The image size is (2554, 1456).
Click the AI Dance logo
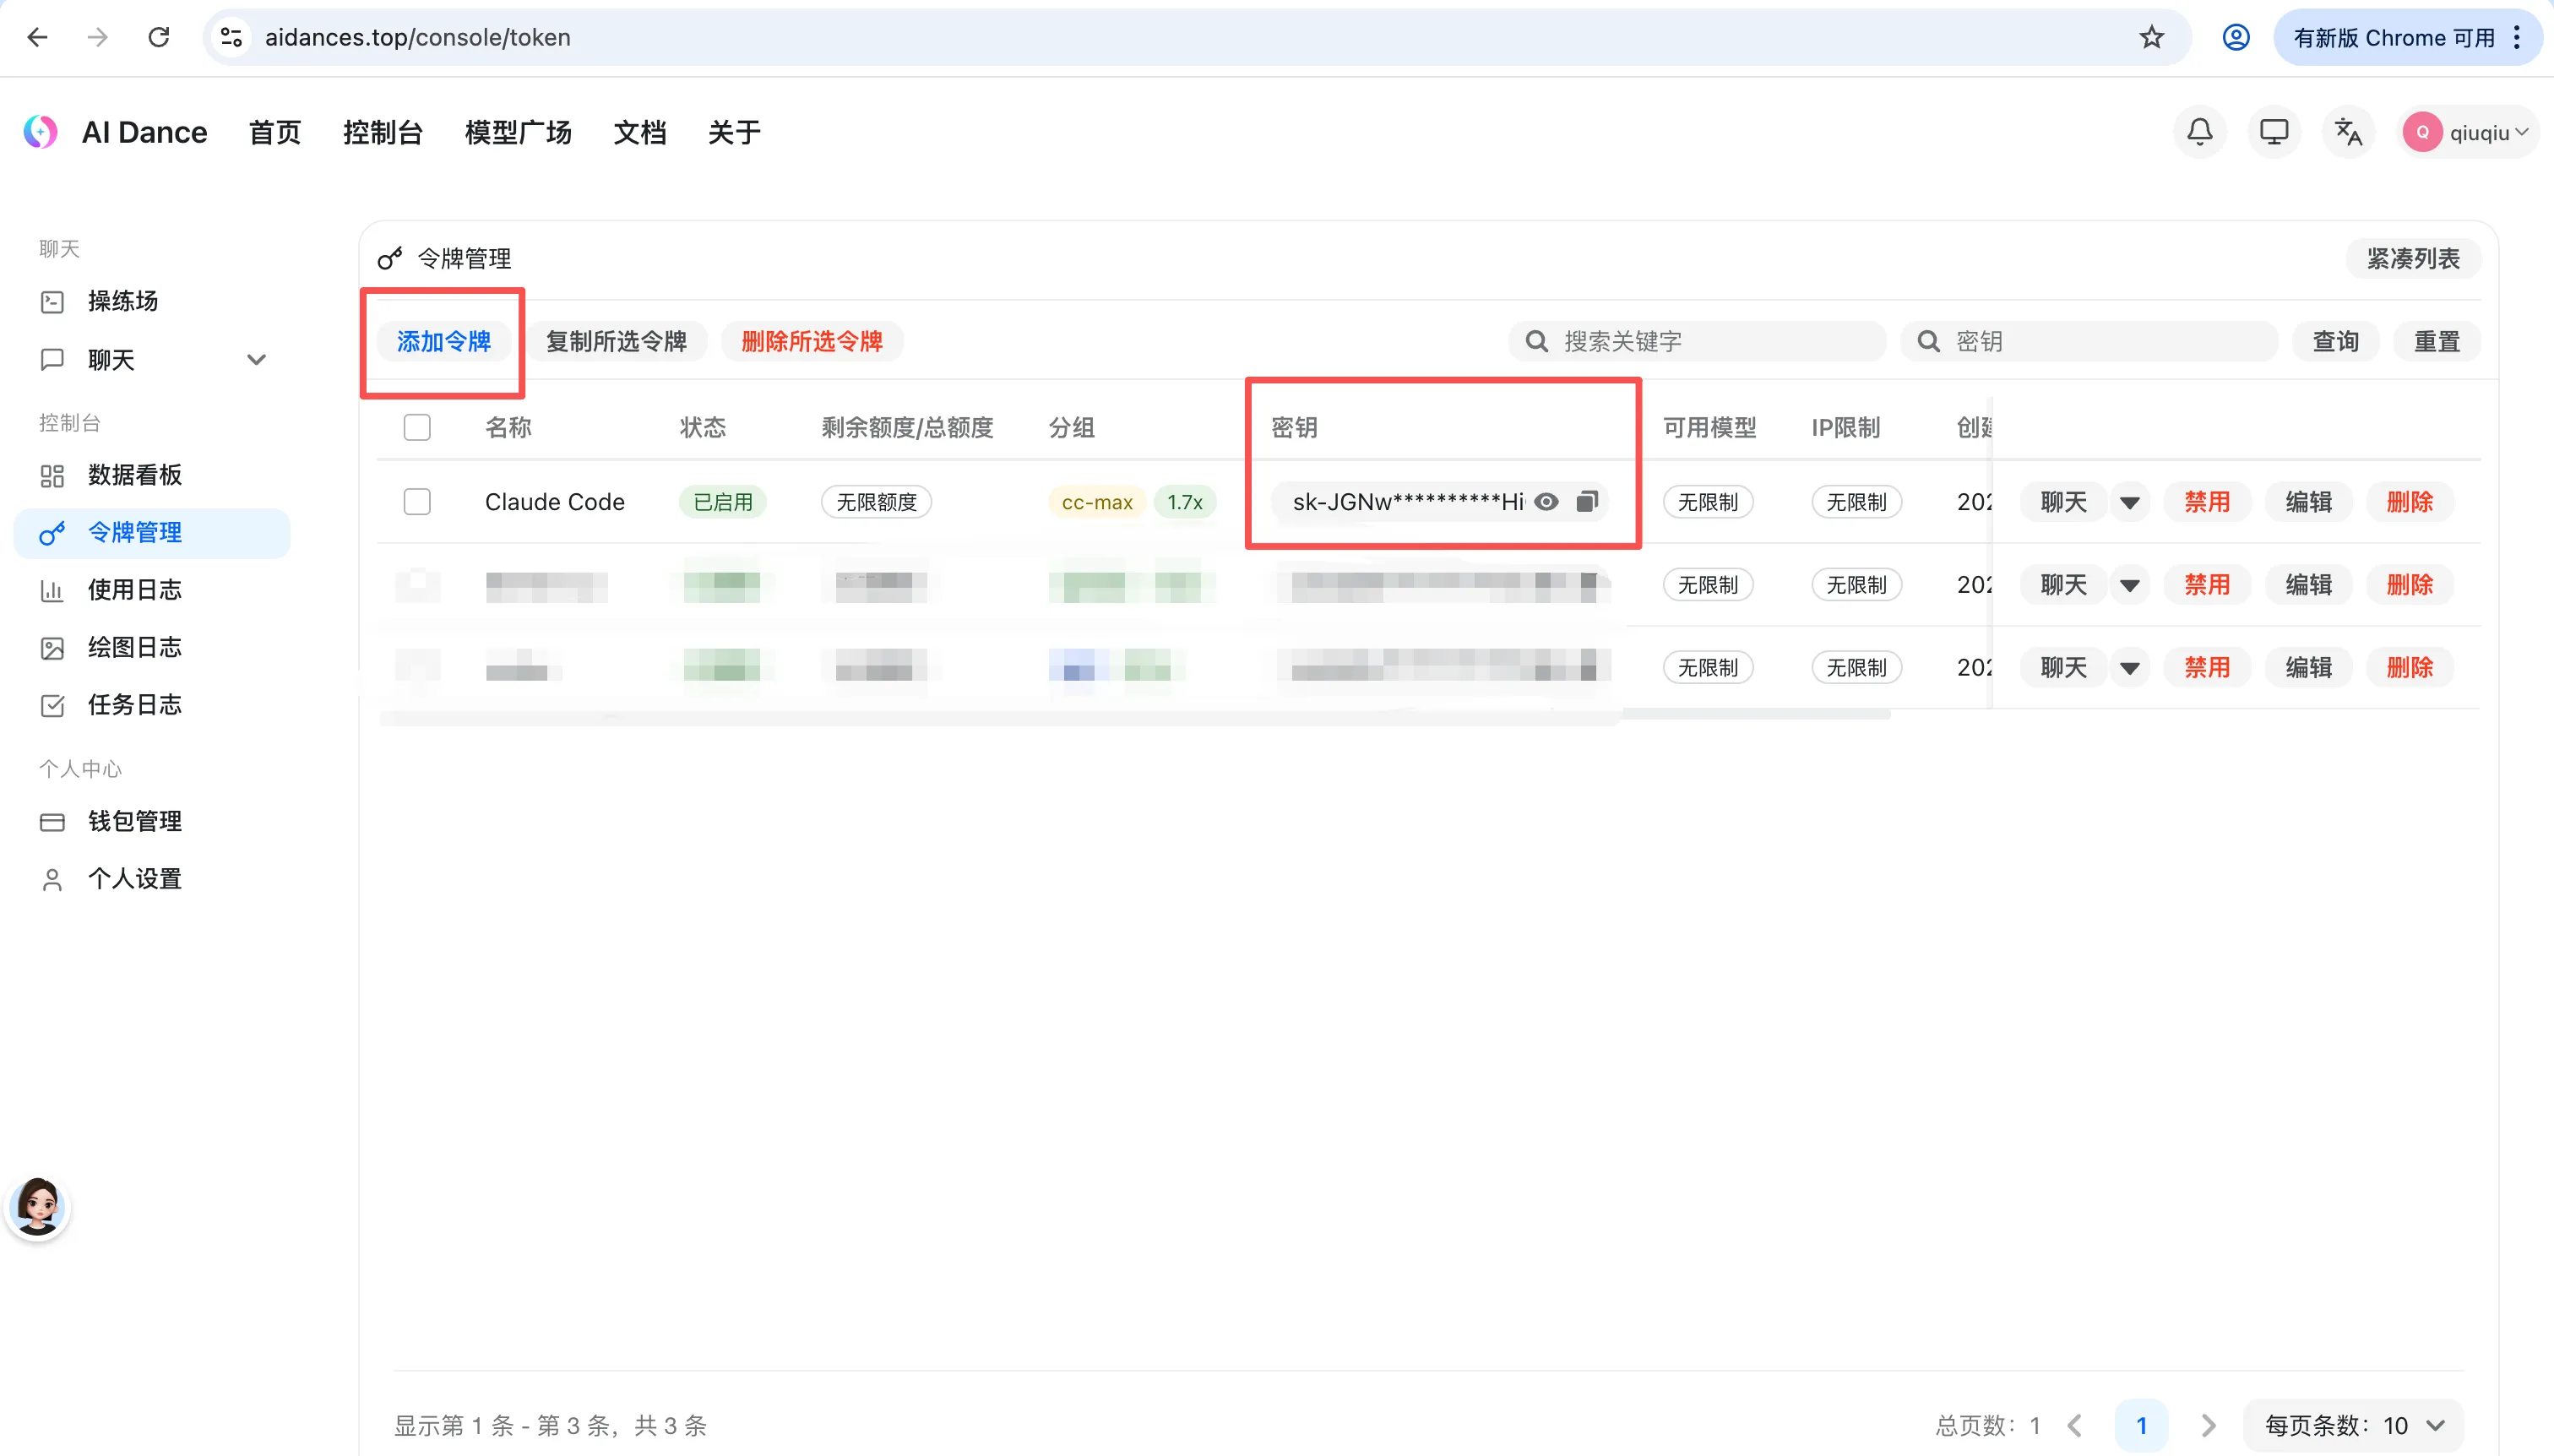[40, 132]
